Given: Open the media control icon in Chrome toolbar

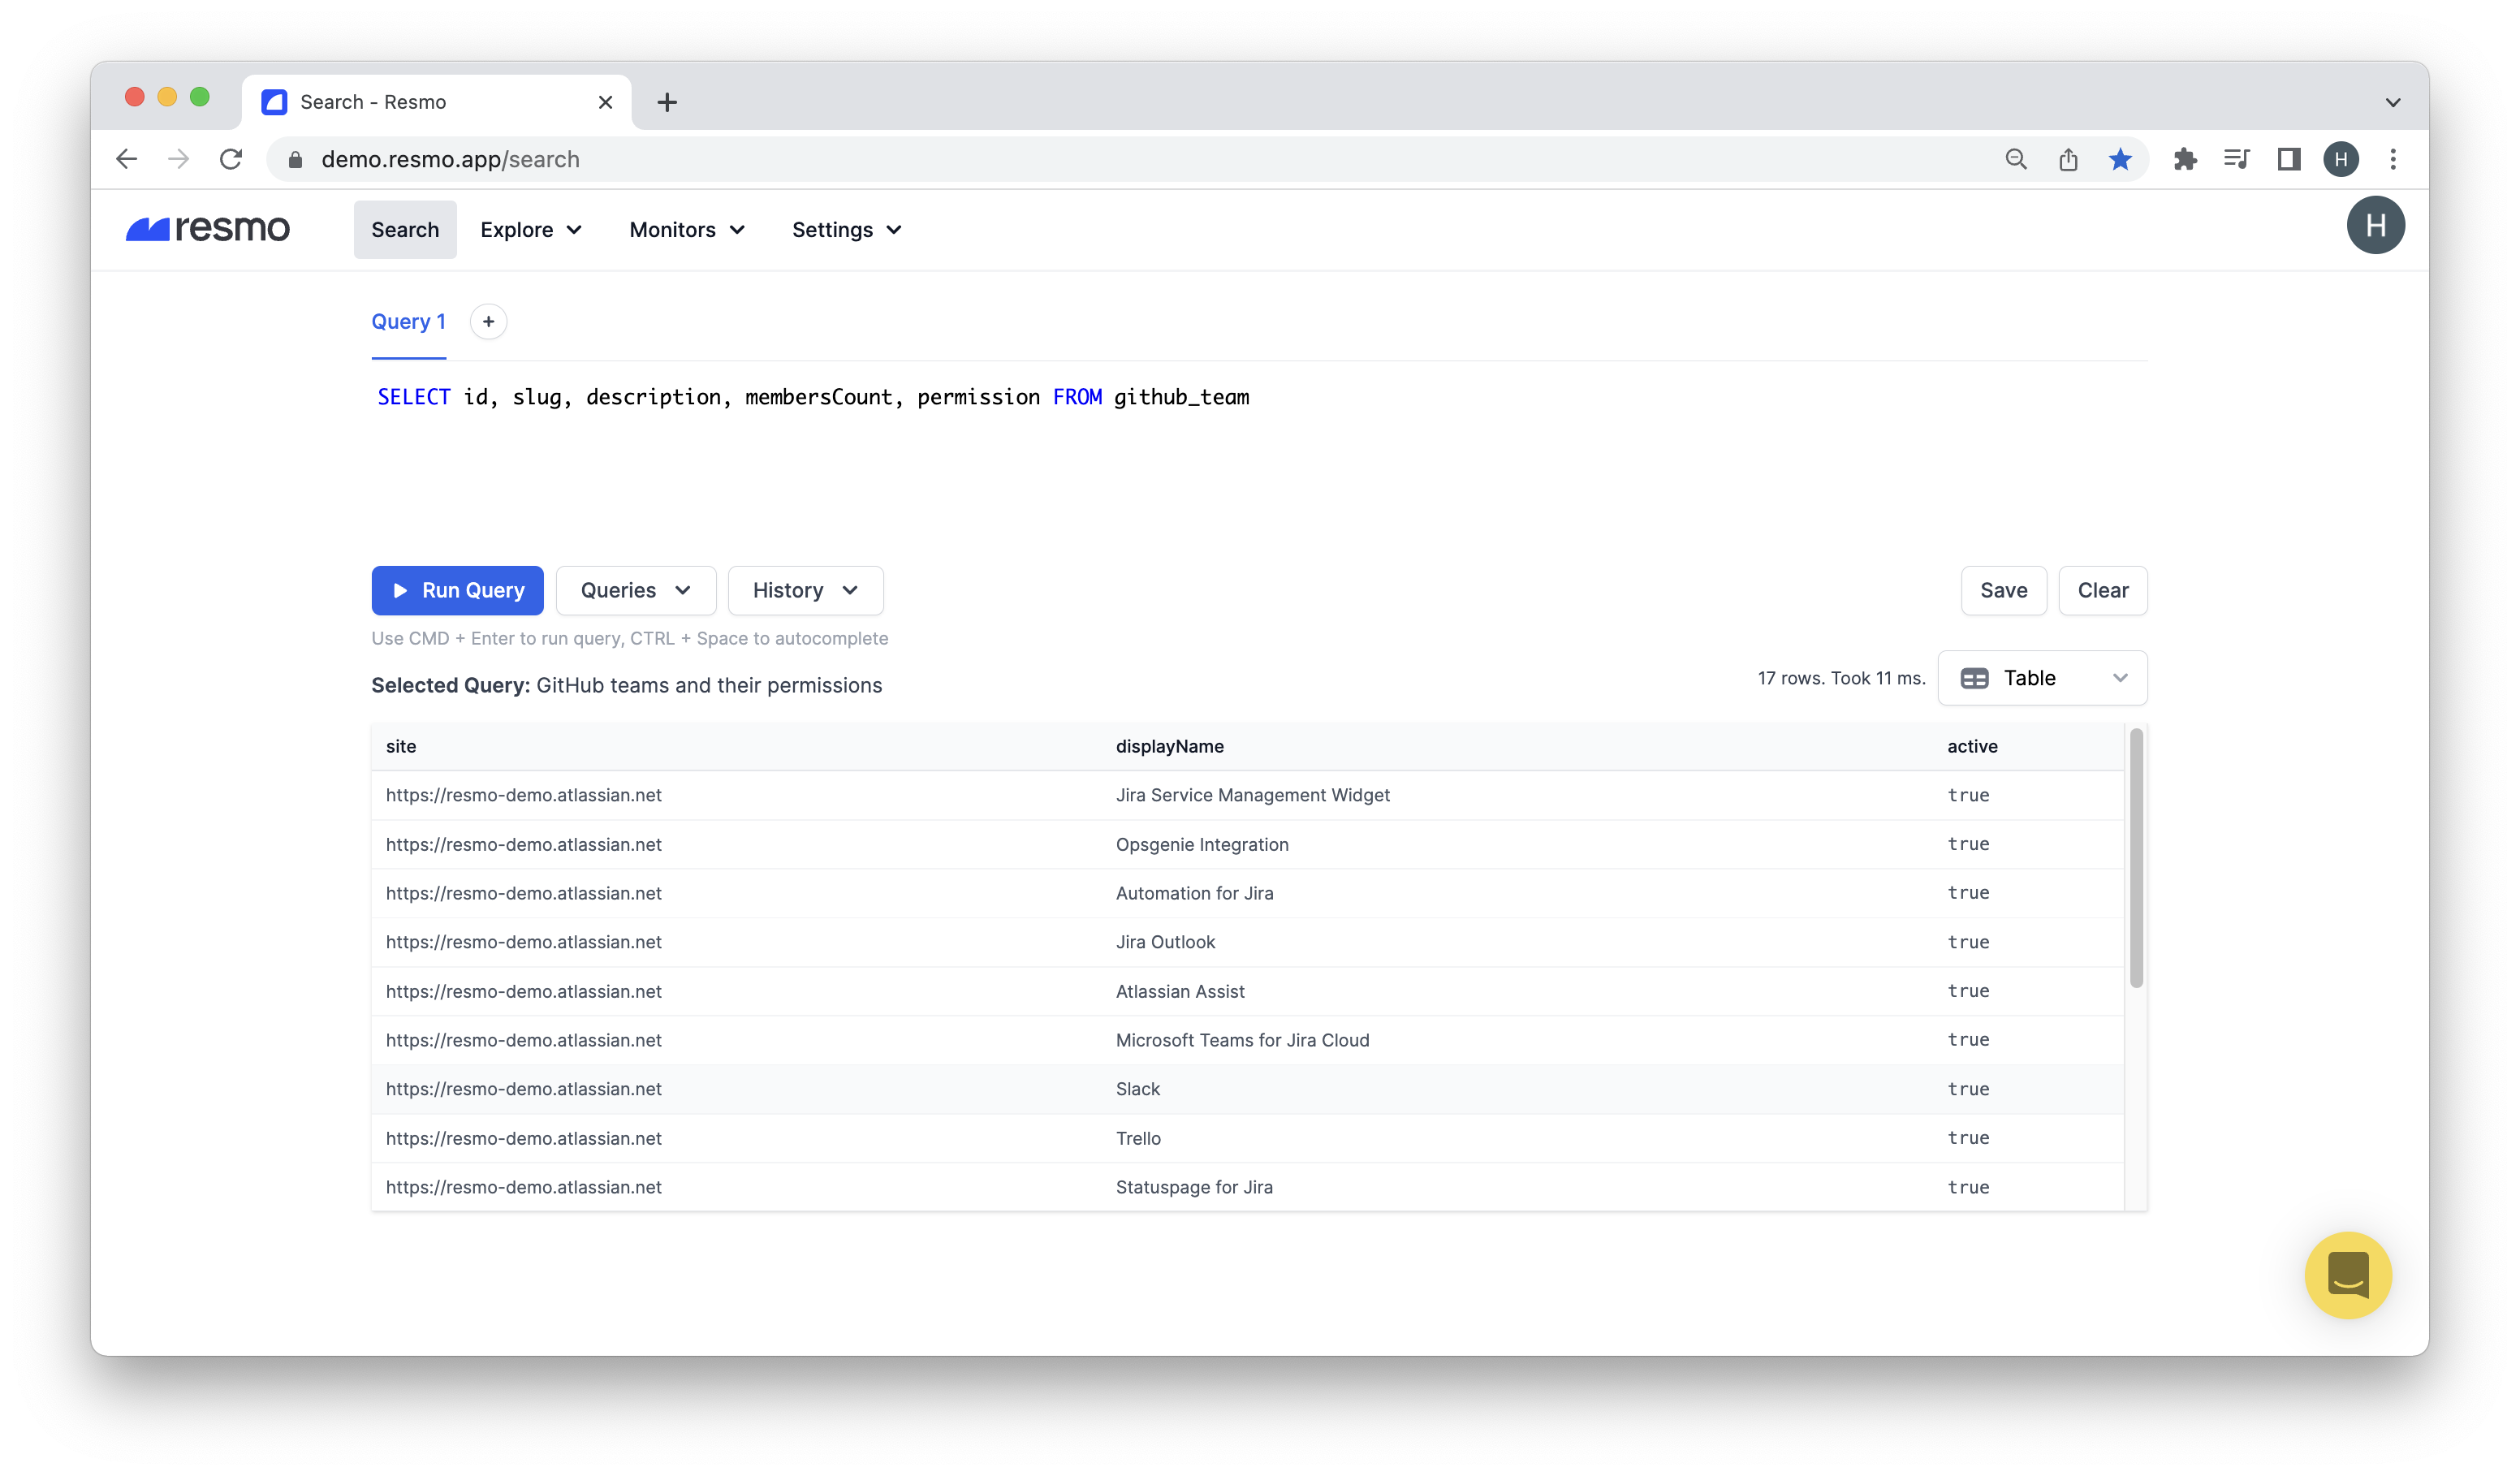Looking at the screenshot, I should click(2237, 159).
